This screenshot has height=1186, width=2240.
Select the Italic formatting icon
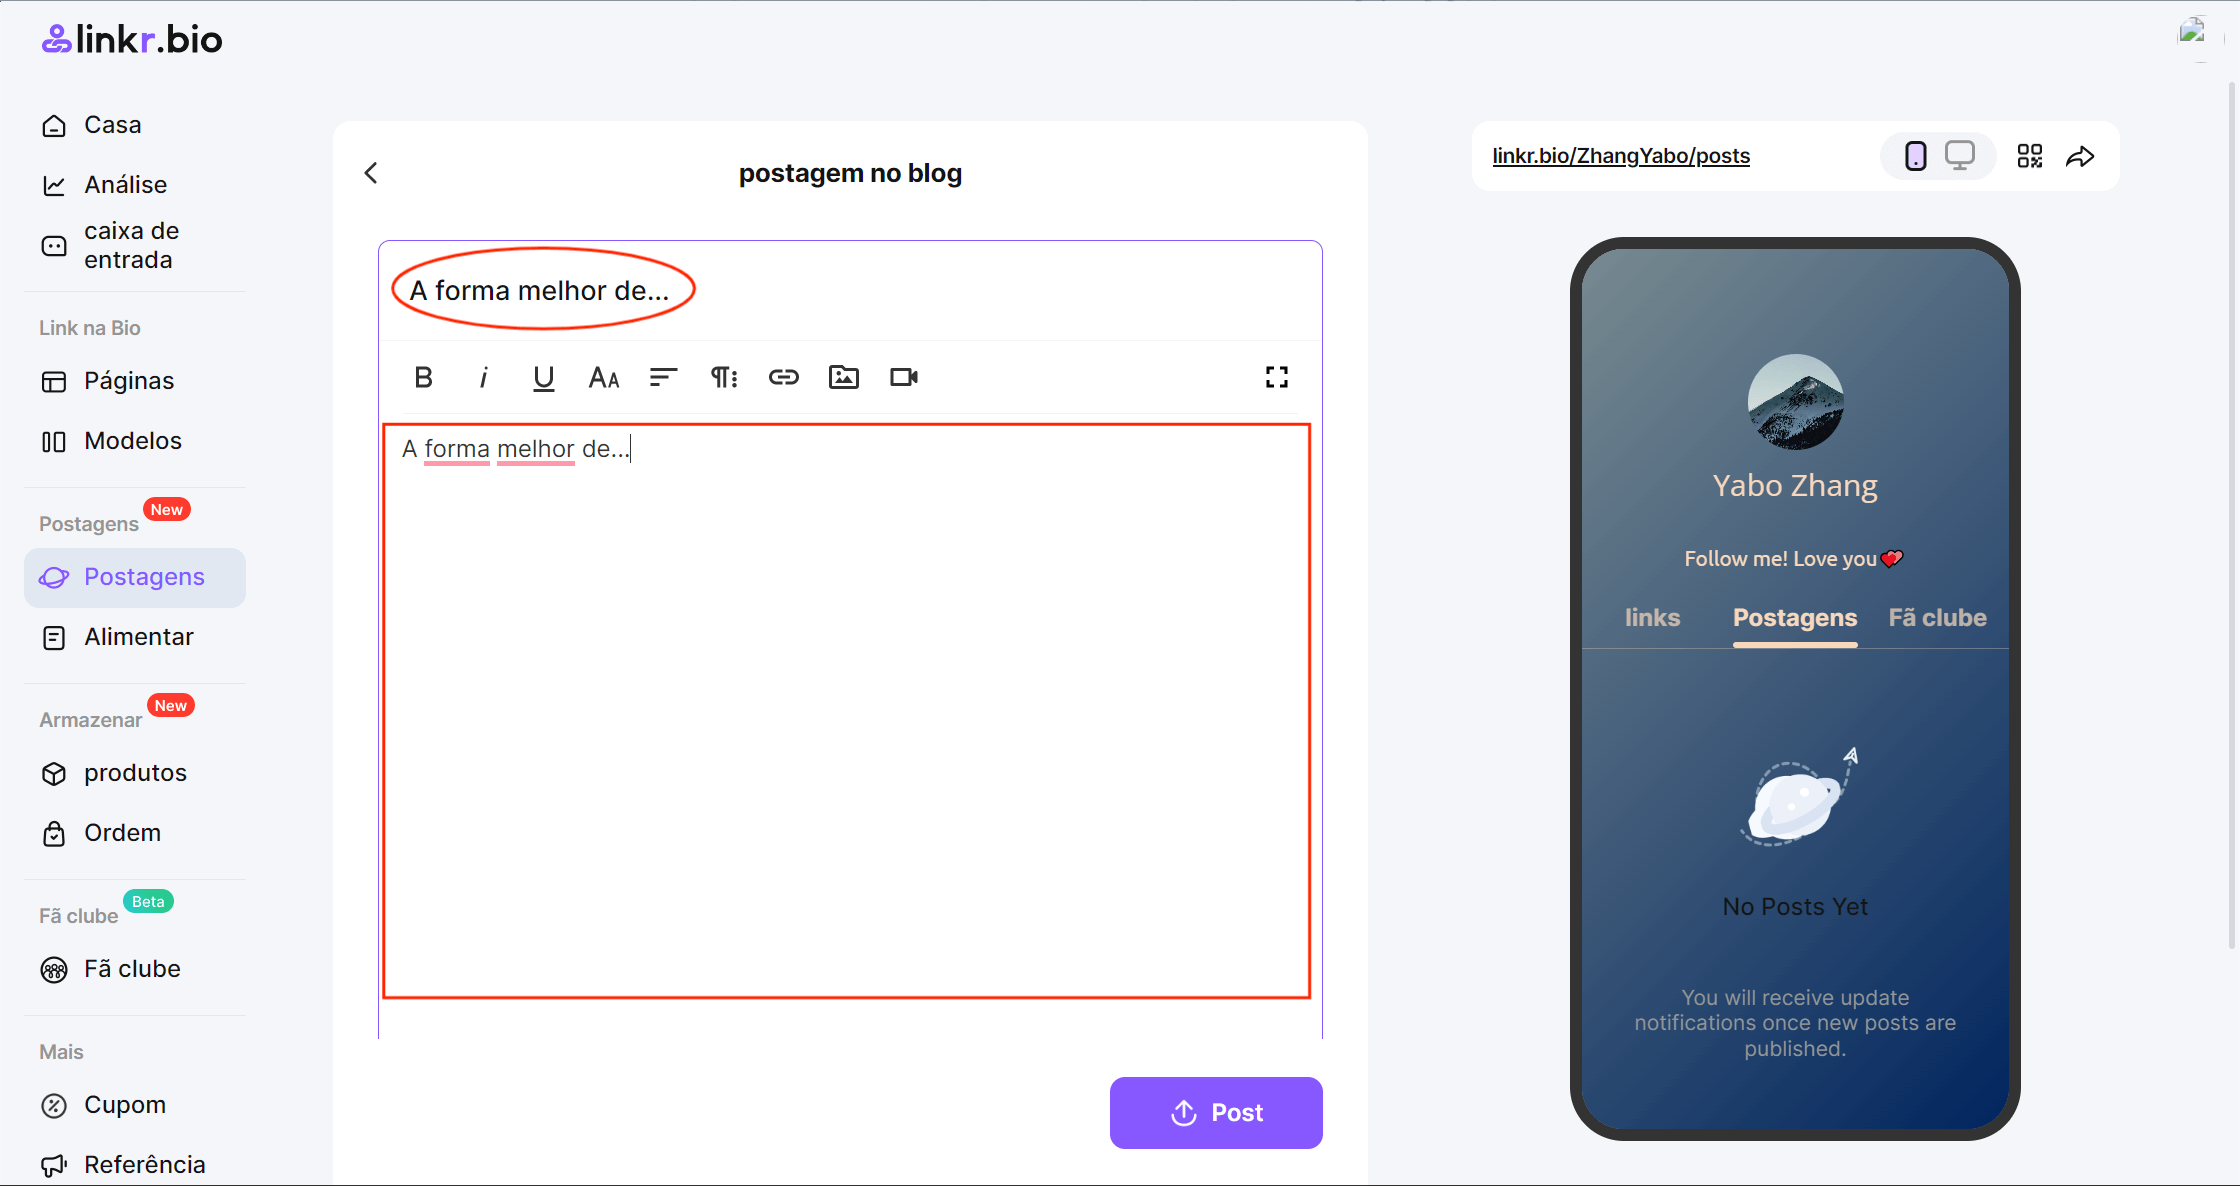(483, 378)
